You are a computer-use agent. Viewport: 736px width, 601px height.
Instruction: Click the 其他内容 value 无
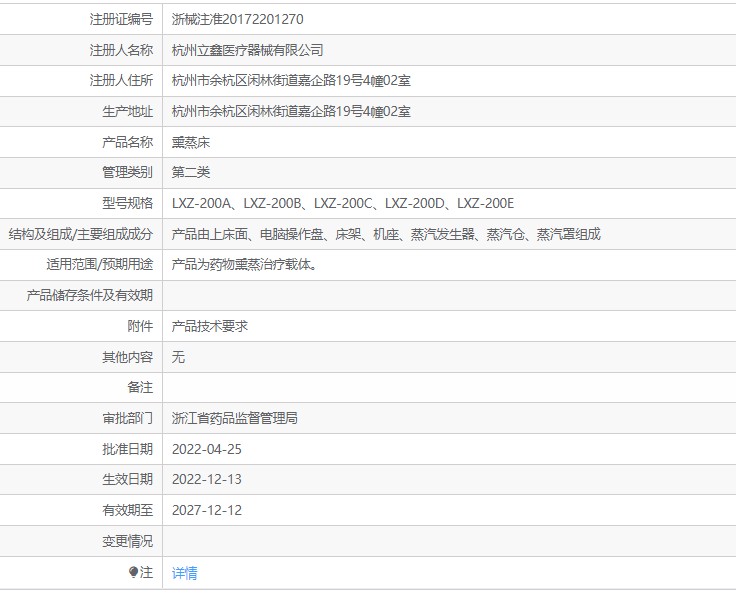(178, 357)
